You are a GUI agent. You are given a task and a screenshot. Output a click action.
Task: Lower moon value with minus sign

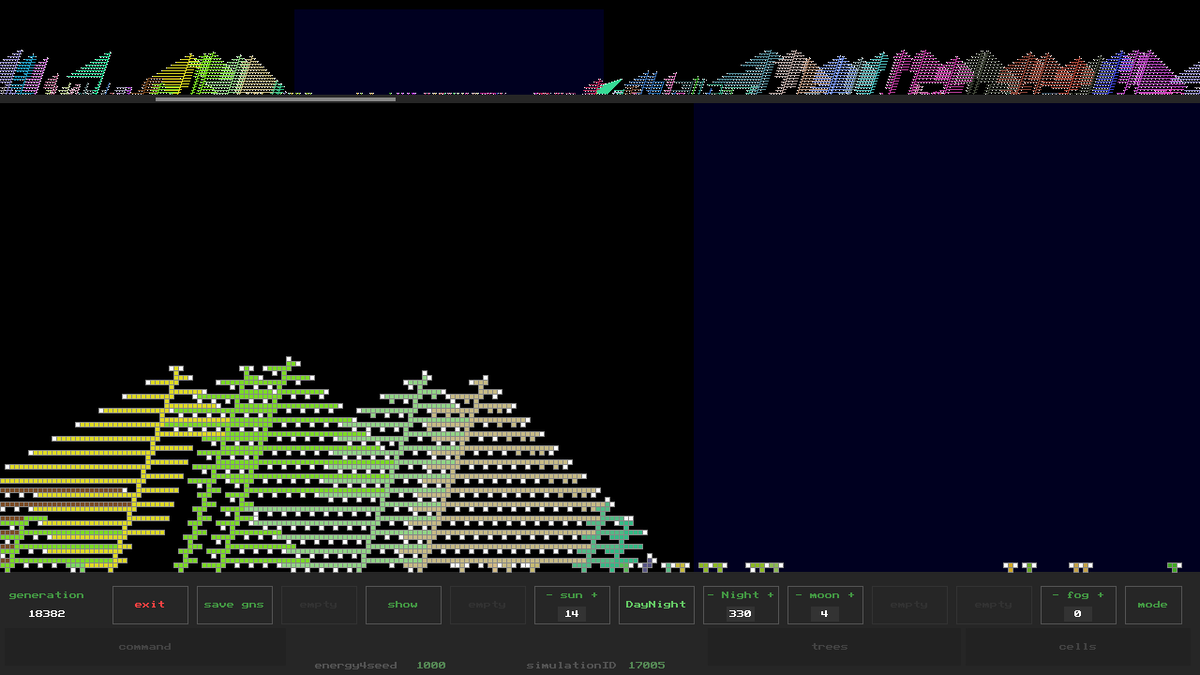[800, 595]
